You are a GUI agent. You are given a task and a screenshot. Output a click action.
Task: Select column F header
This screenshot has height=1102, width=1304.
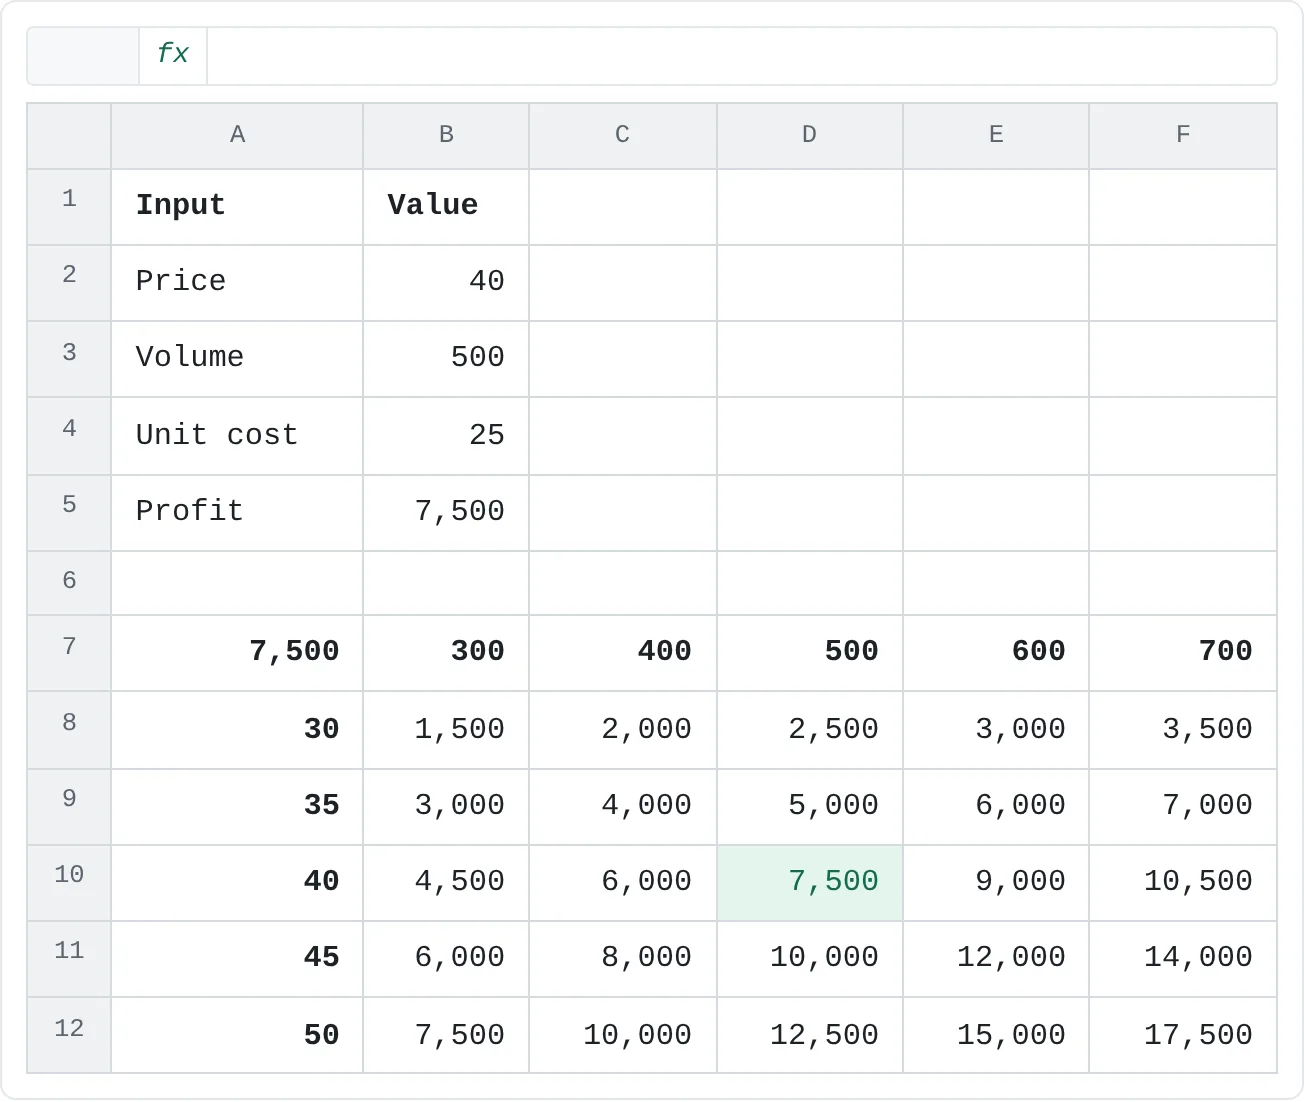coord(1183,135)
